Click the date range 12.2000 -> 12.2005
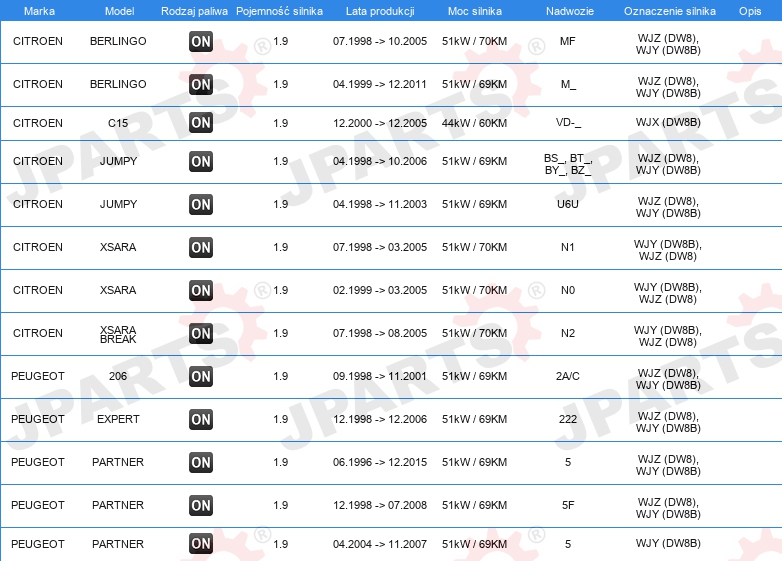This screenshot has height=561, width=782. [x=380, y=123]
